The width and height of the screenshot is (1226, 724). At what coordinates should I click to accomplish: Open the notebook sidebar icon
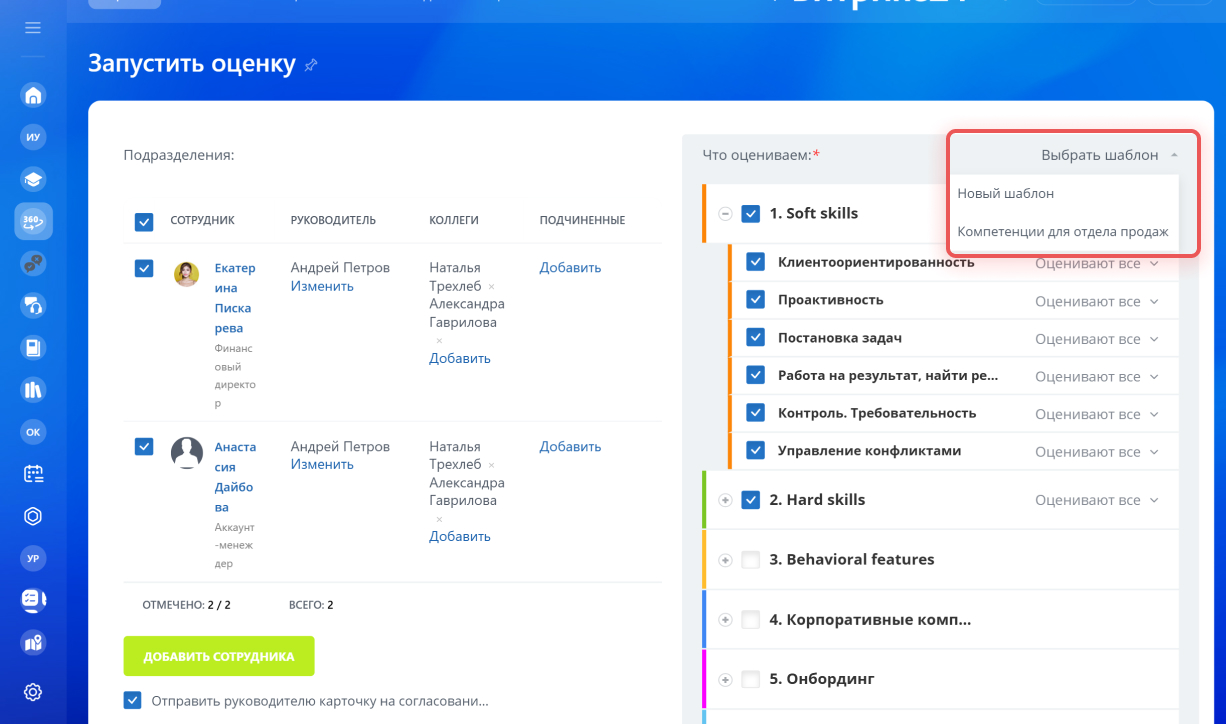33,348
